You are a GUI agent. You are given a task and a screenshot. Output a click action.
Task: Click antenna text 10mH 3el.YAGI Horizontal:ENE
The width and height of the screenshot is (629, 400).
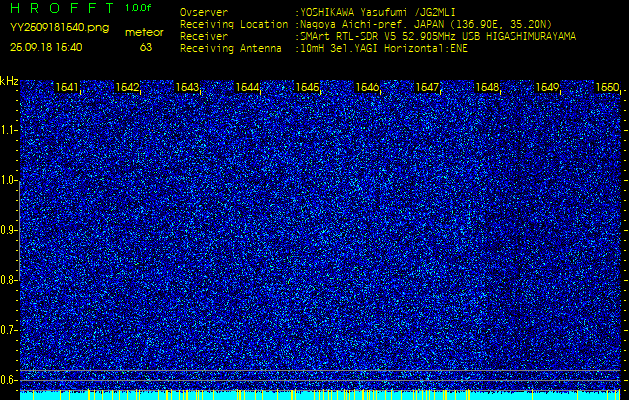click(384, 49)
